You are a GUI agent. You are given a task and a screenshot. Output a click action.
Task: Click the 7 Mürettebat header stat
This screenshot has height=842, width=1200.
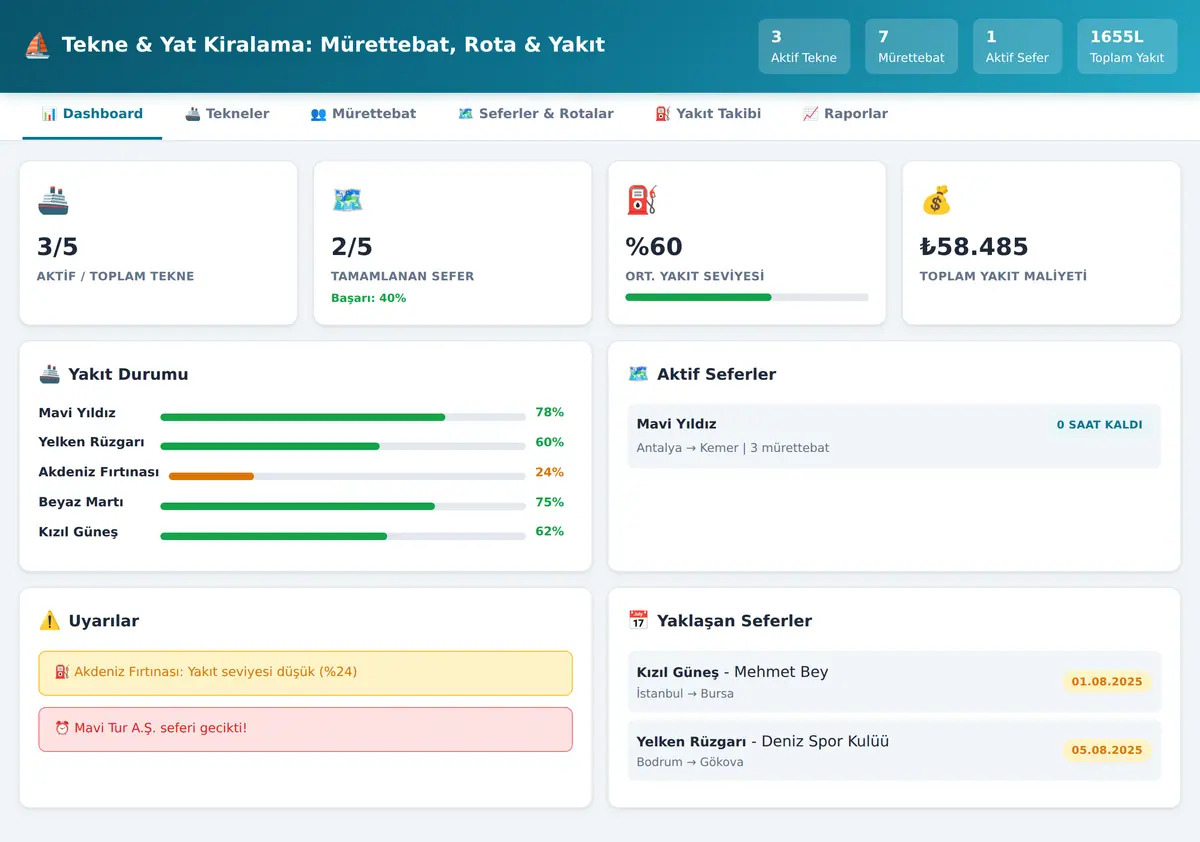[x=911, y=46]
